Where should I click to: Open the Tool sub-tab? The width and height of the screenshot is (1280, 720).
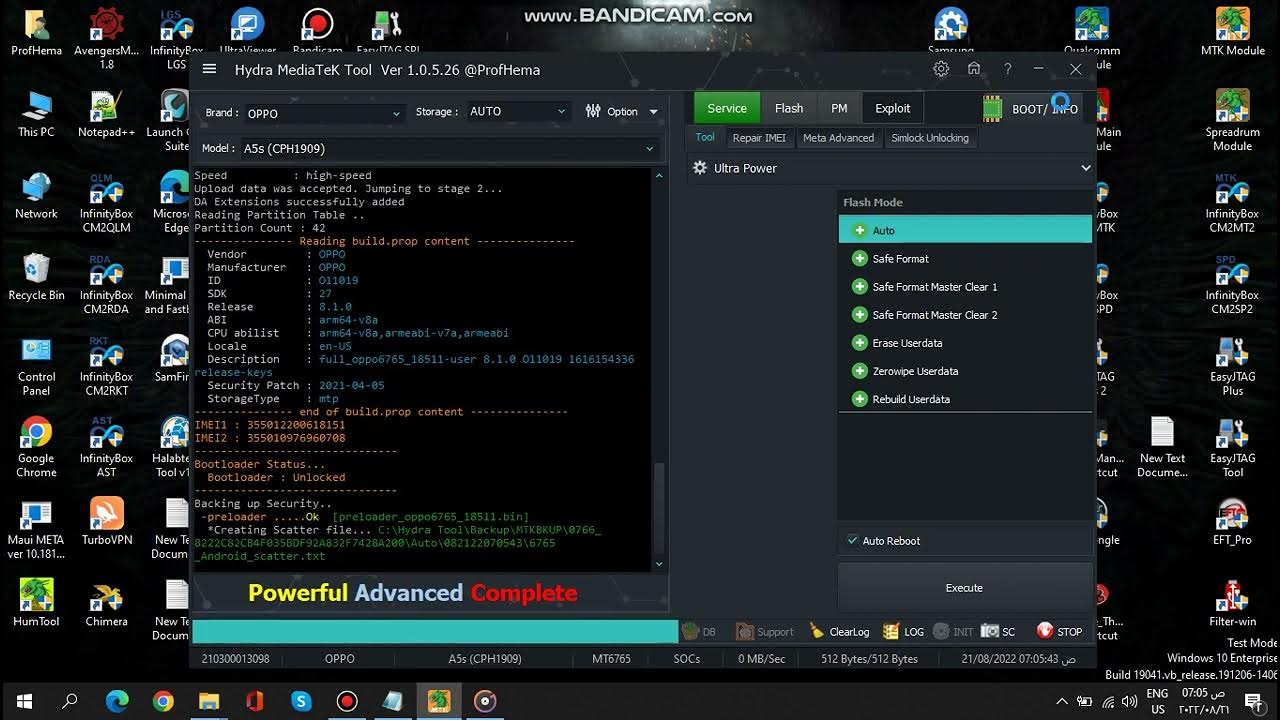pos(705,138)
